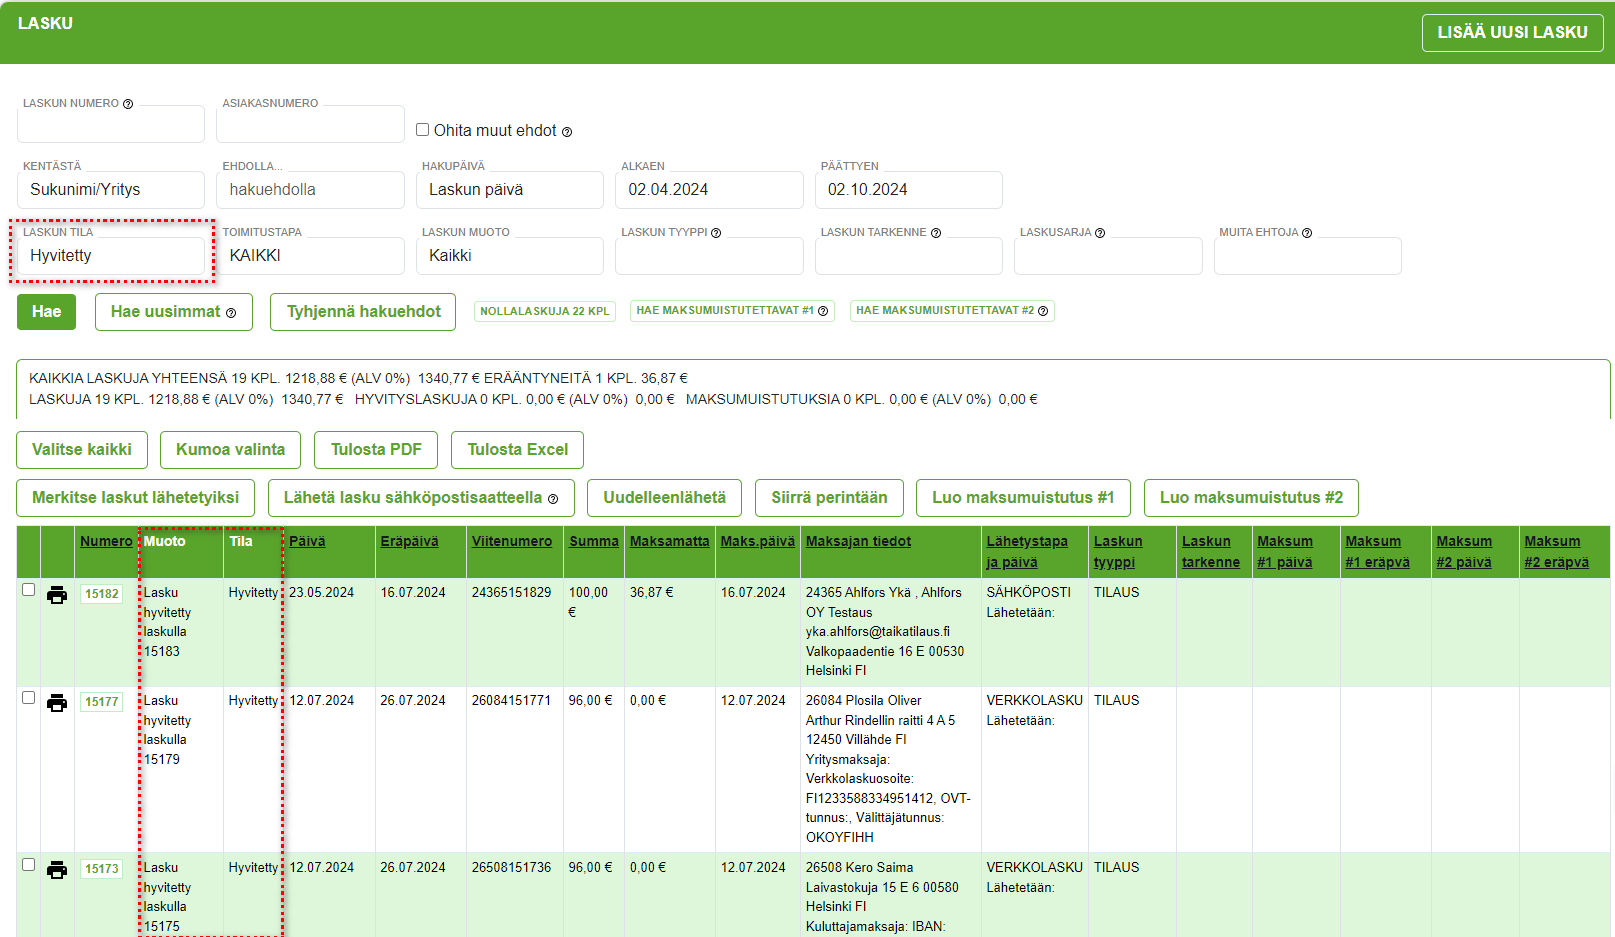The image size is (1615, 937).
Task: Open the Laskusarja dropdown field
Action: [1108, 256]
